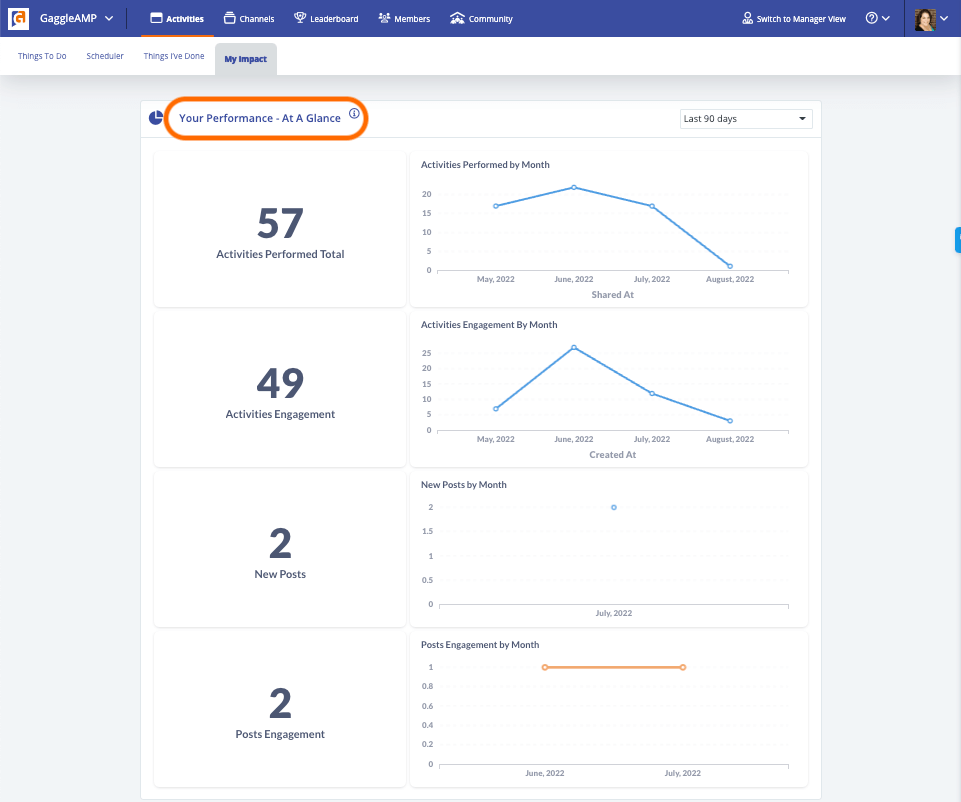Expand the GaggleAMP workspace chevron

(x=111, y=17)
